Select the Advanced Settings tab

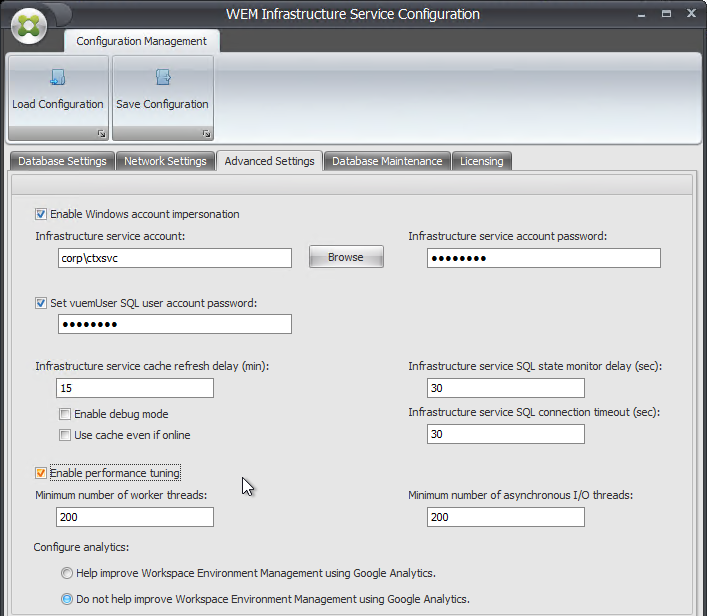tap(269, 161)
